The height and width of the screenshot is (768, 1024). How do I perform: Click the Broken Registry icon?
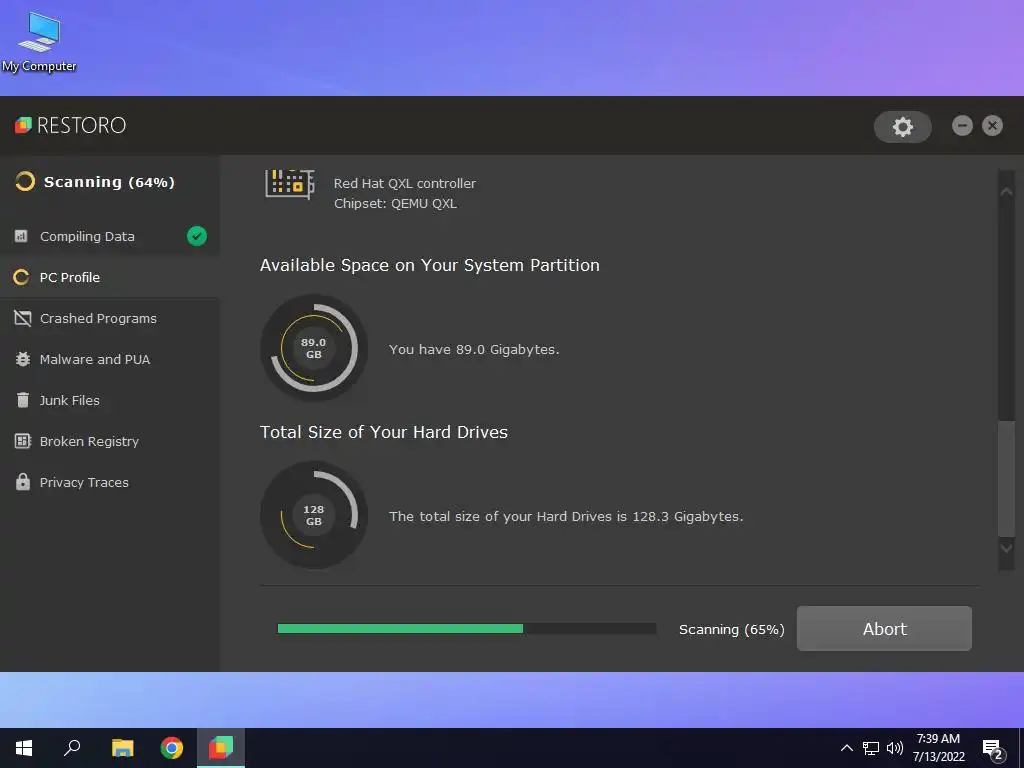[23, 441]
